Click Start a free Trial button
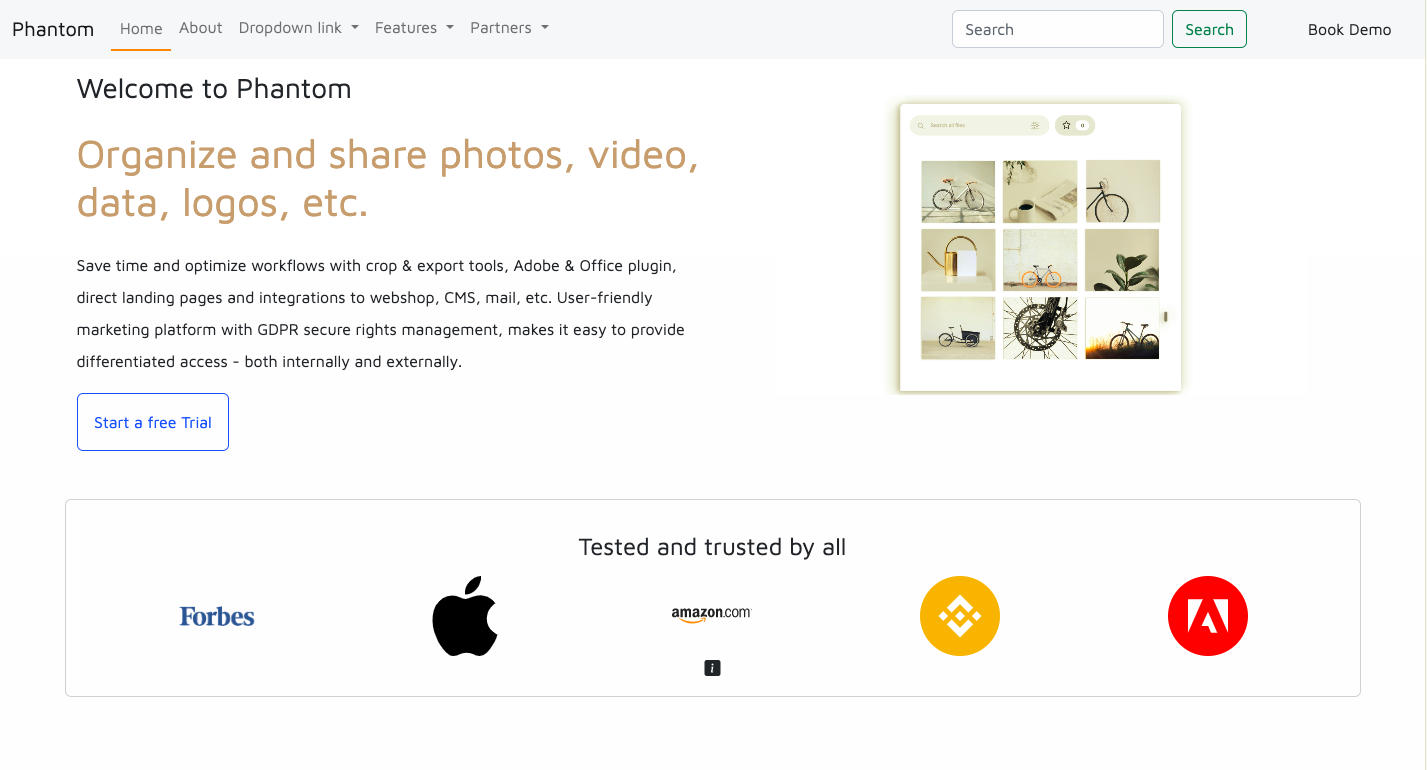Viewport: 1427px width, 770px height. [153, 422]
